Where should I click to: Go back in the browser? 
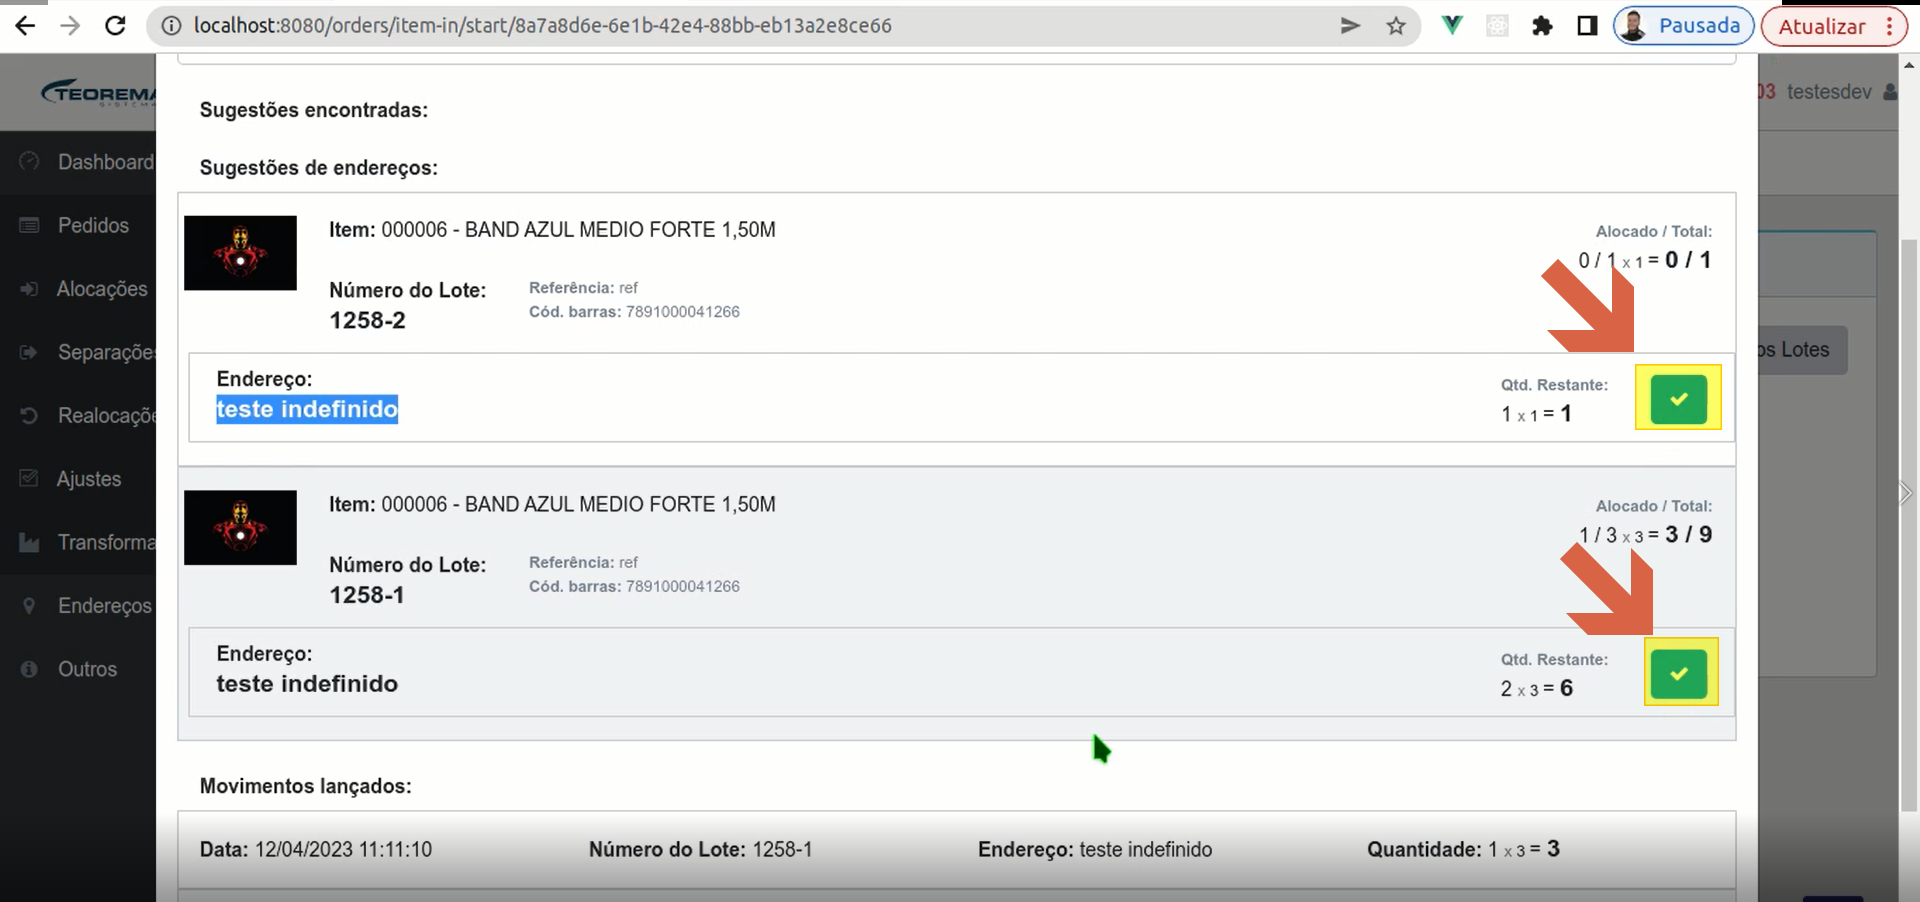pos(25,25)
